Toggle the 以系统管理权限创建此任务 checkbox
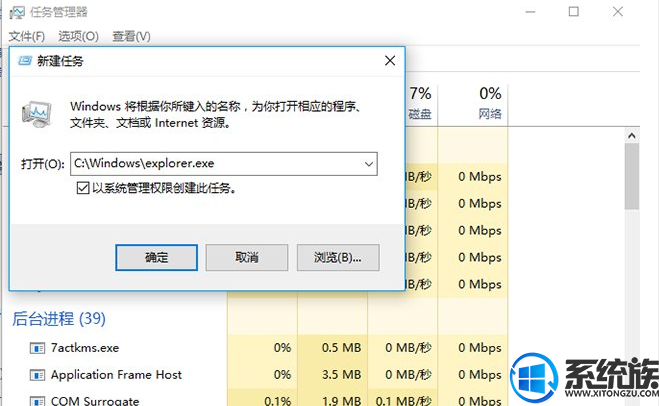 tap(83, 188)
